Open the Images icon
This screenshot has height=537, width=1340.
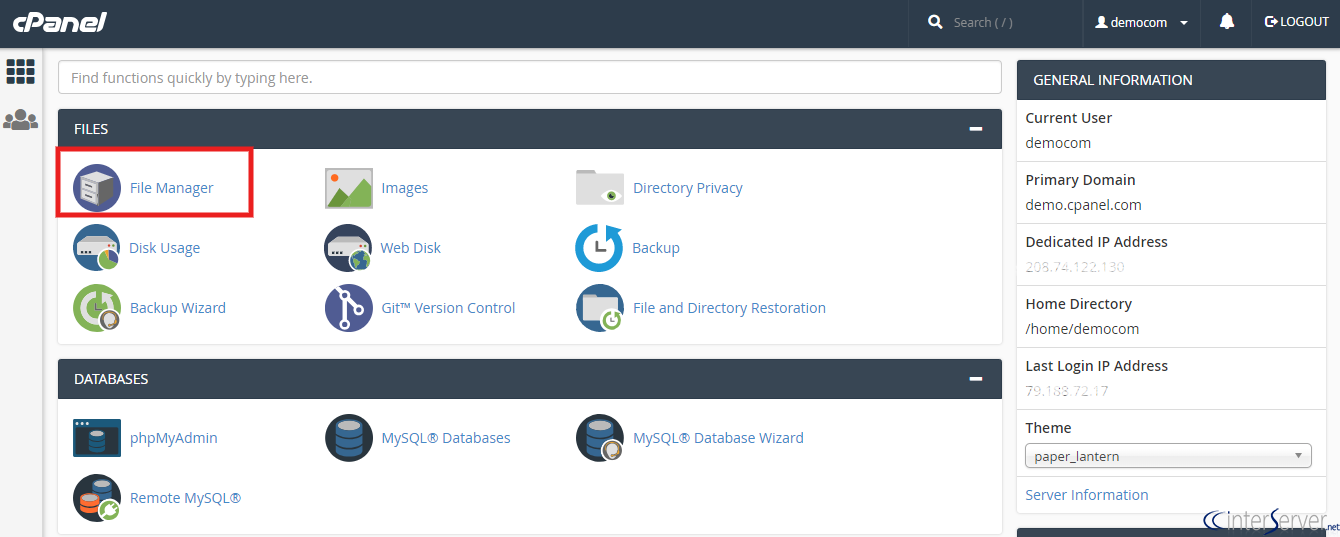349,188
